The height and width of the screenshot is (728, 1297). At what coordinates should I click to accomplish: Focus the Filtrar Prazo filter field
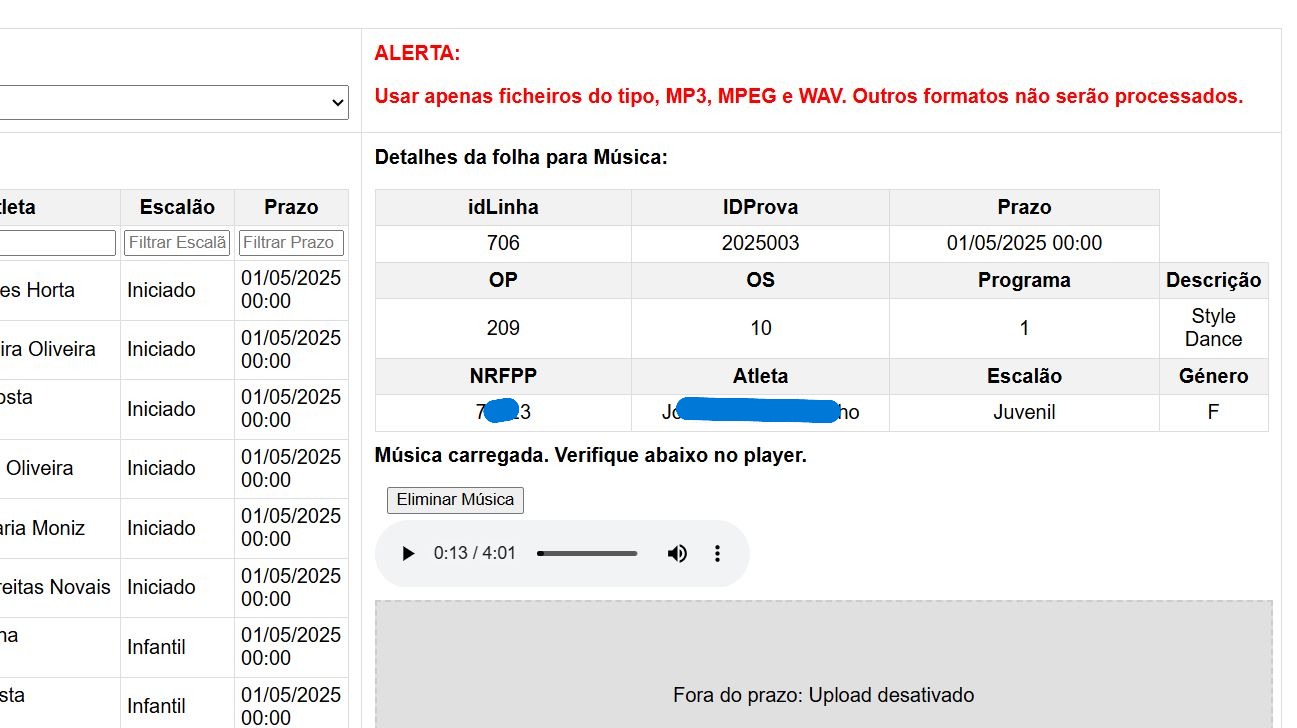pos(291,243)
